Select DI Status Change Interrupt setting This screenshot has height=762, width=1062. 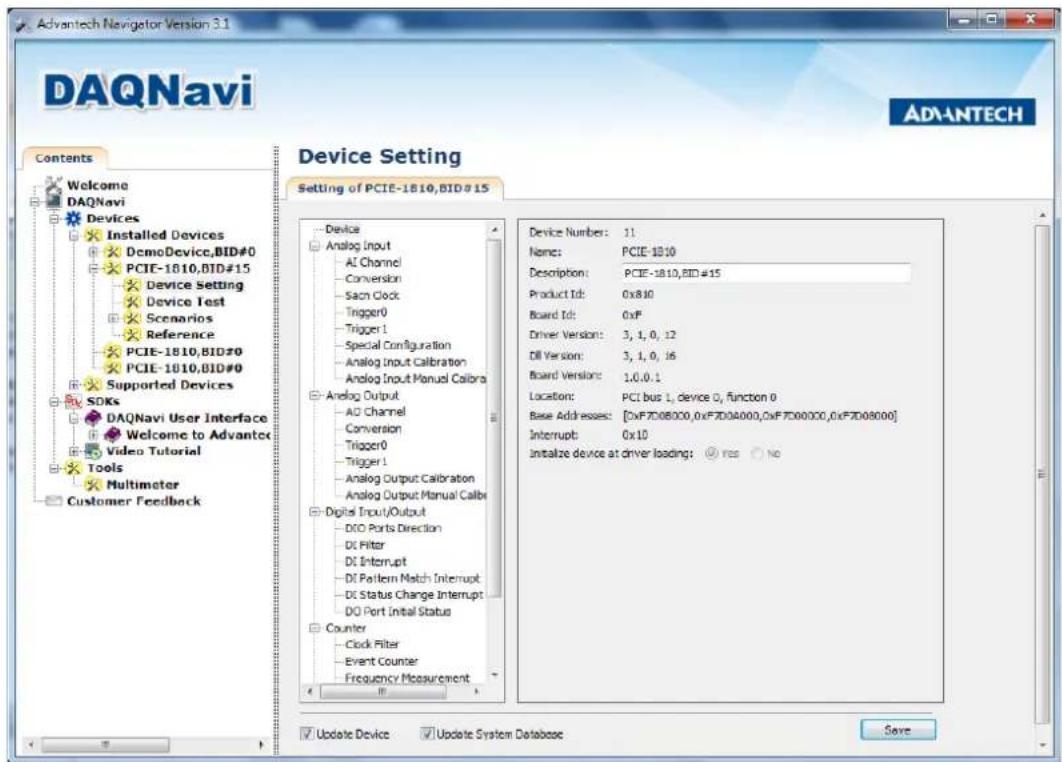pos(414,594)
